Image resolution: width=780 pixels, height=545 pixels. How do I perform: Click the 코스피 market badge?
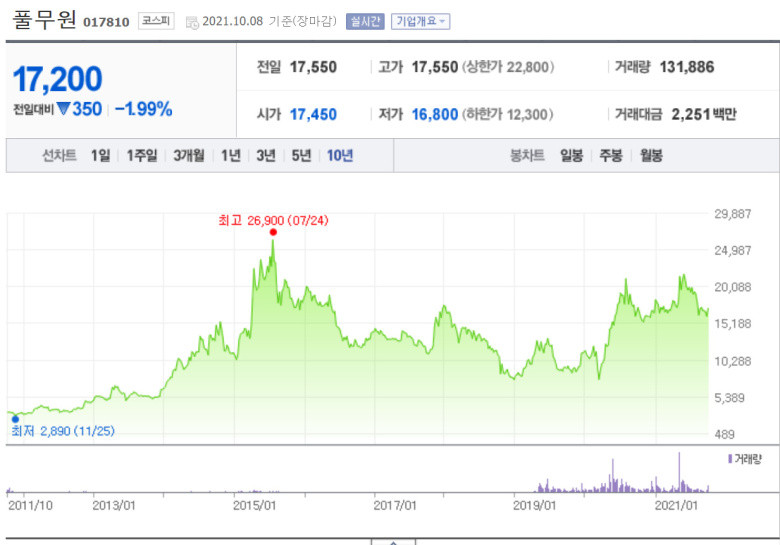click(x=156, y=21)
